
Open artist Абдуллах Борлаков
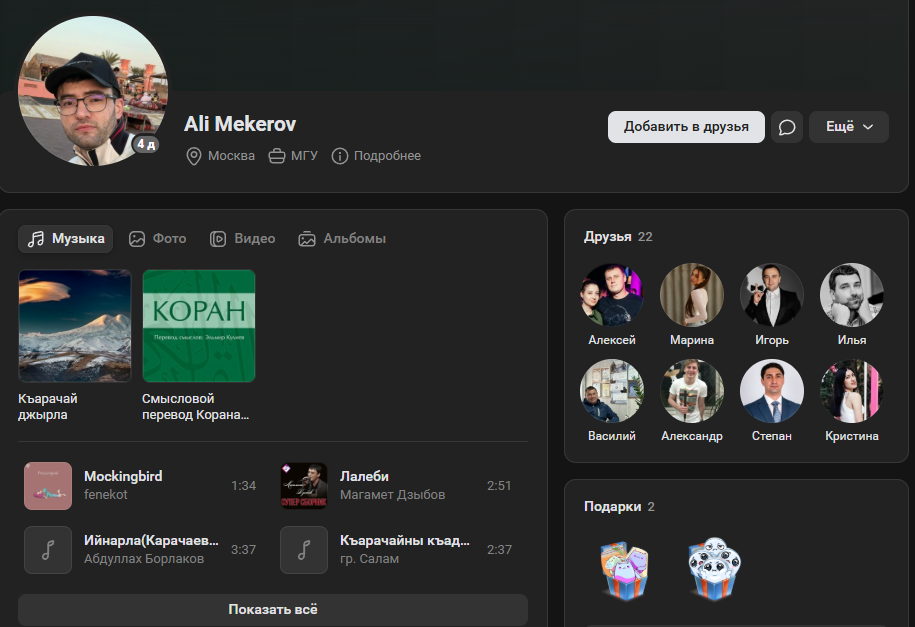[x=144, y=559]
